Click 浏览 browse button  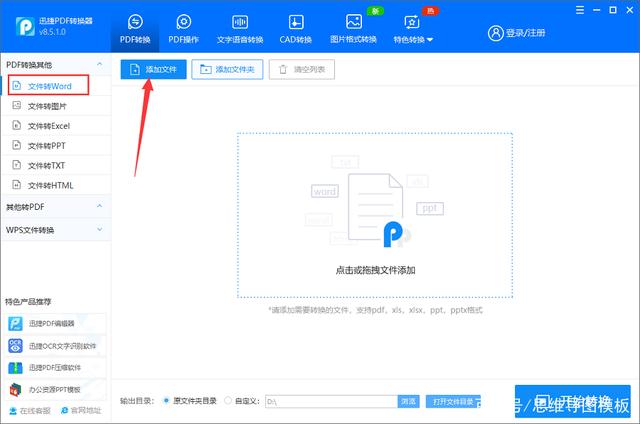click(409, 402)
